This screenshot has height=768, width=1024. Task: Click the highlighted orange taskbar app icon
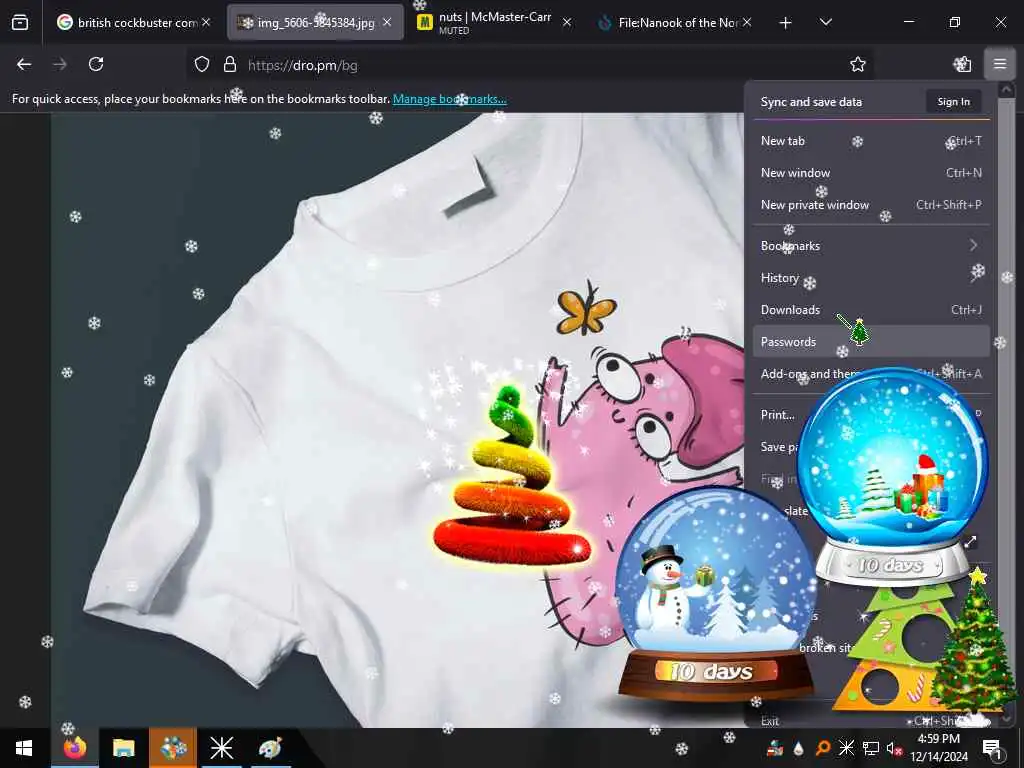[x=172, y=748]
